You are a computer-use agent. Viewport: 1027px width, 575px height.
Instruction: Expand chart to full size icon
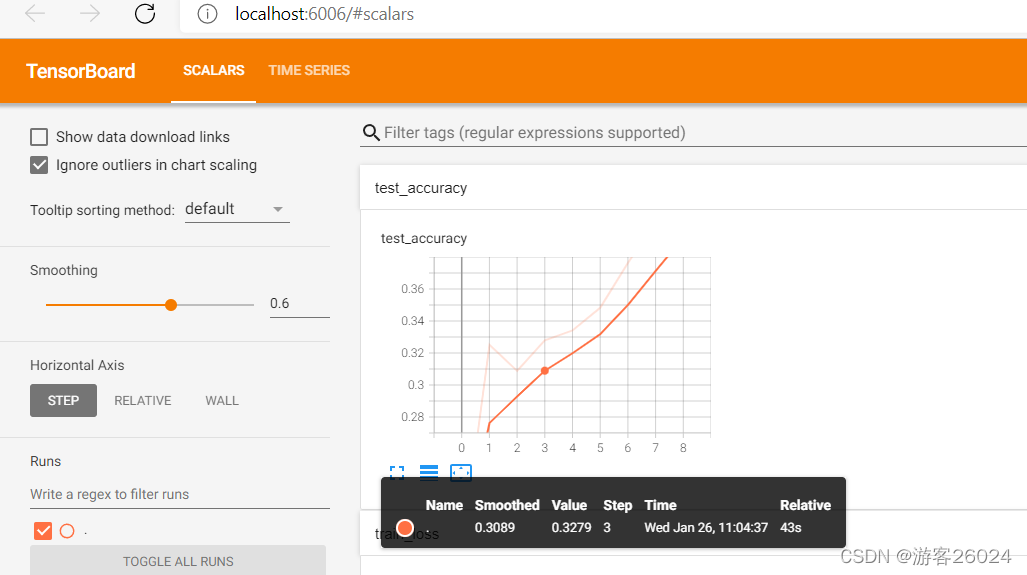pyautogui.click(x=397, y=473)
